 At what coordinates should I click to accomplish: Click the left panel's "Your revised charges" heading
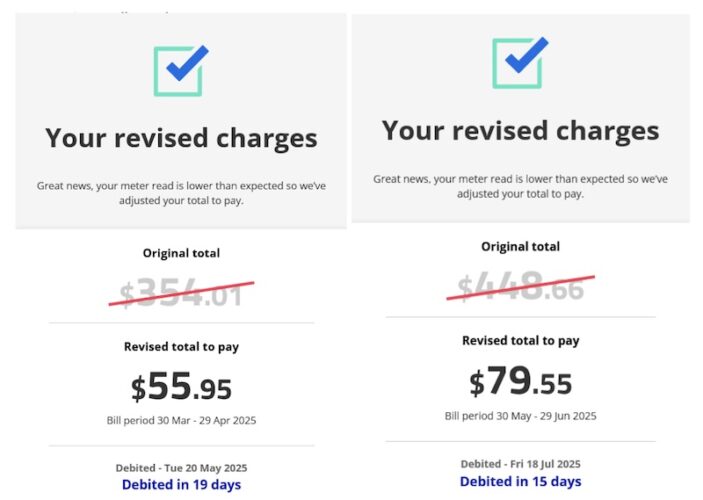click(181, 138)
